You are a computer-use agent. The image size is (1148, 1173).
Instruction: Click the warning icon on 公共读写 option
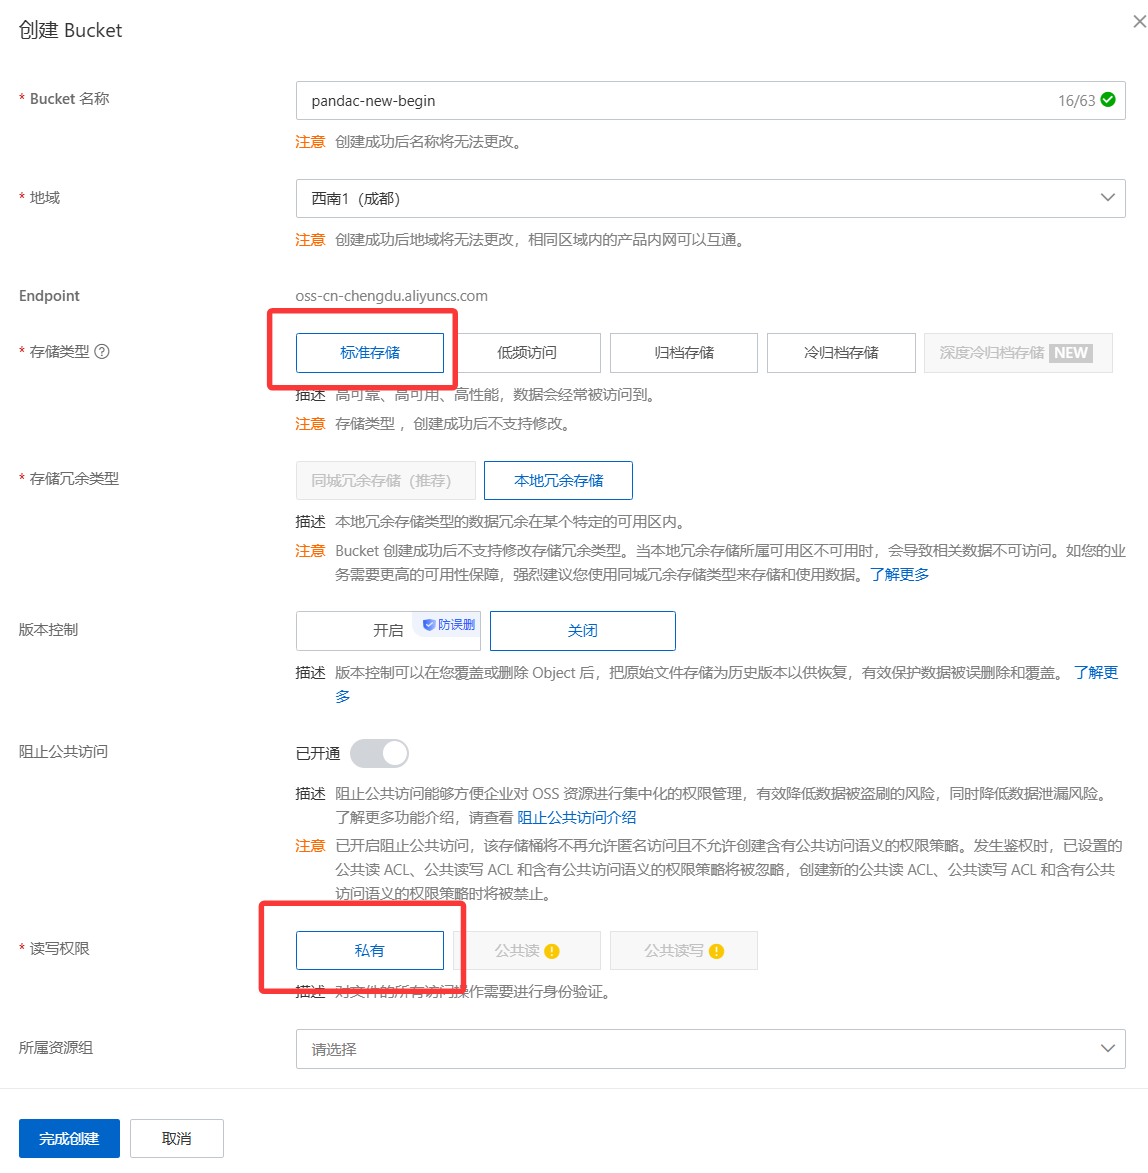click(x=716, y=951)
